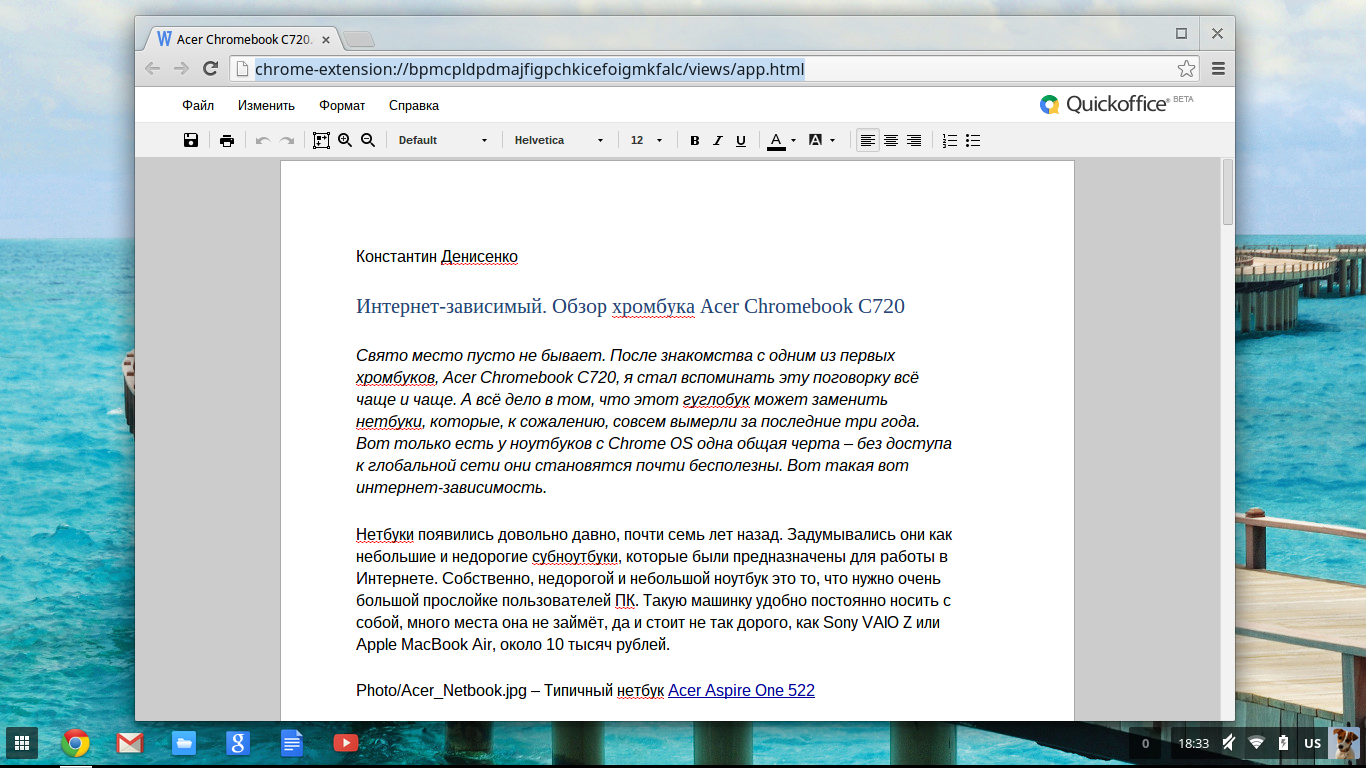Open the text color dropdown arrow
Screen dimensions: 1366x768
click(x=793, y=141)
